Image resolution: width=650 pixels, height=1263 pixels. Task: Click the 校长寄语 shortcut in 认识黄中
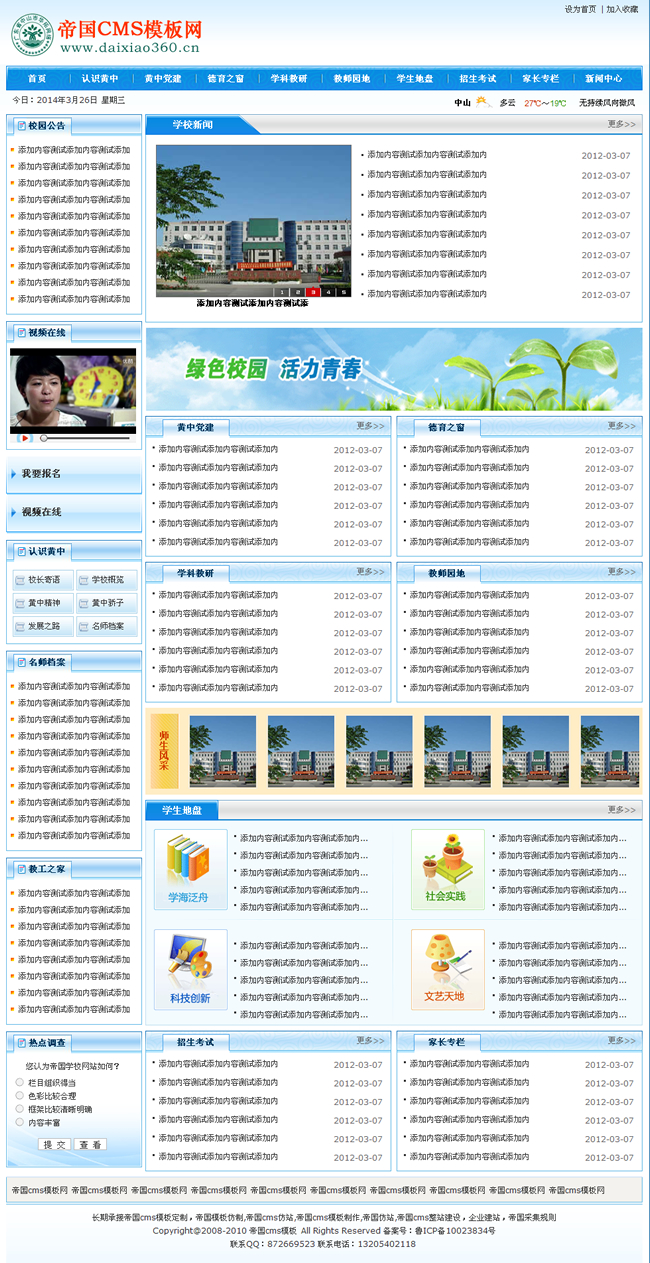43,580
